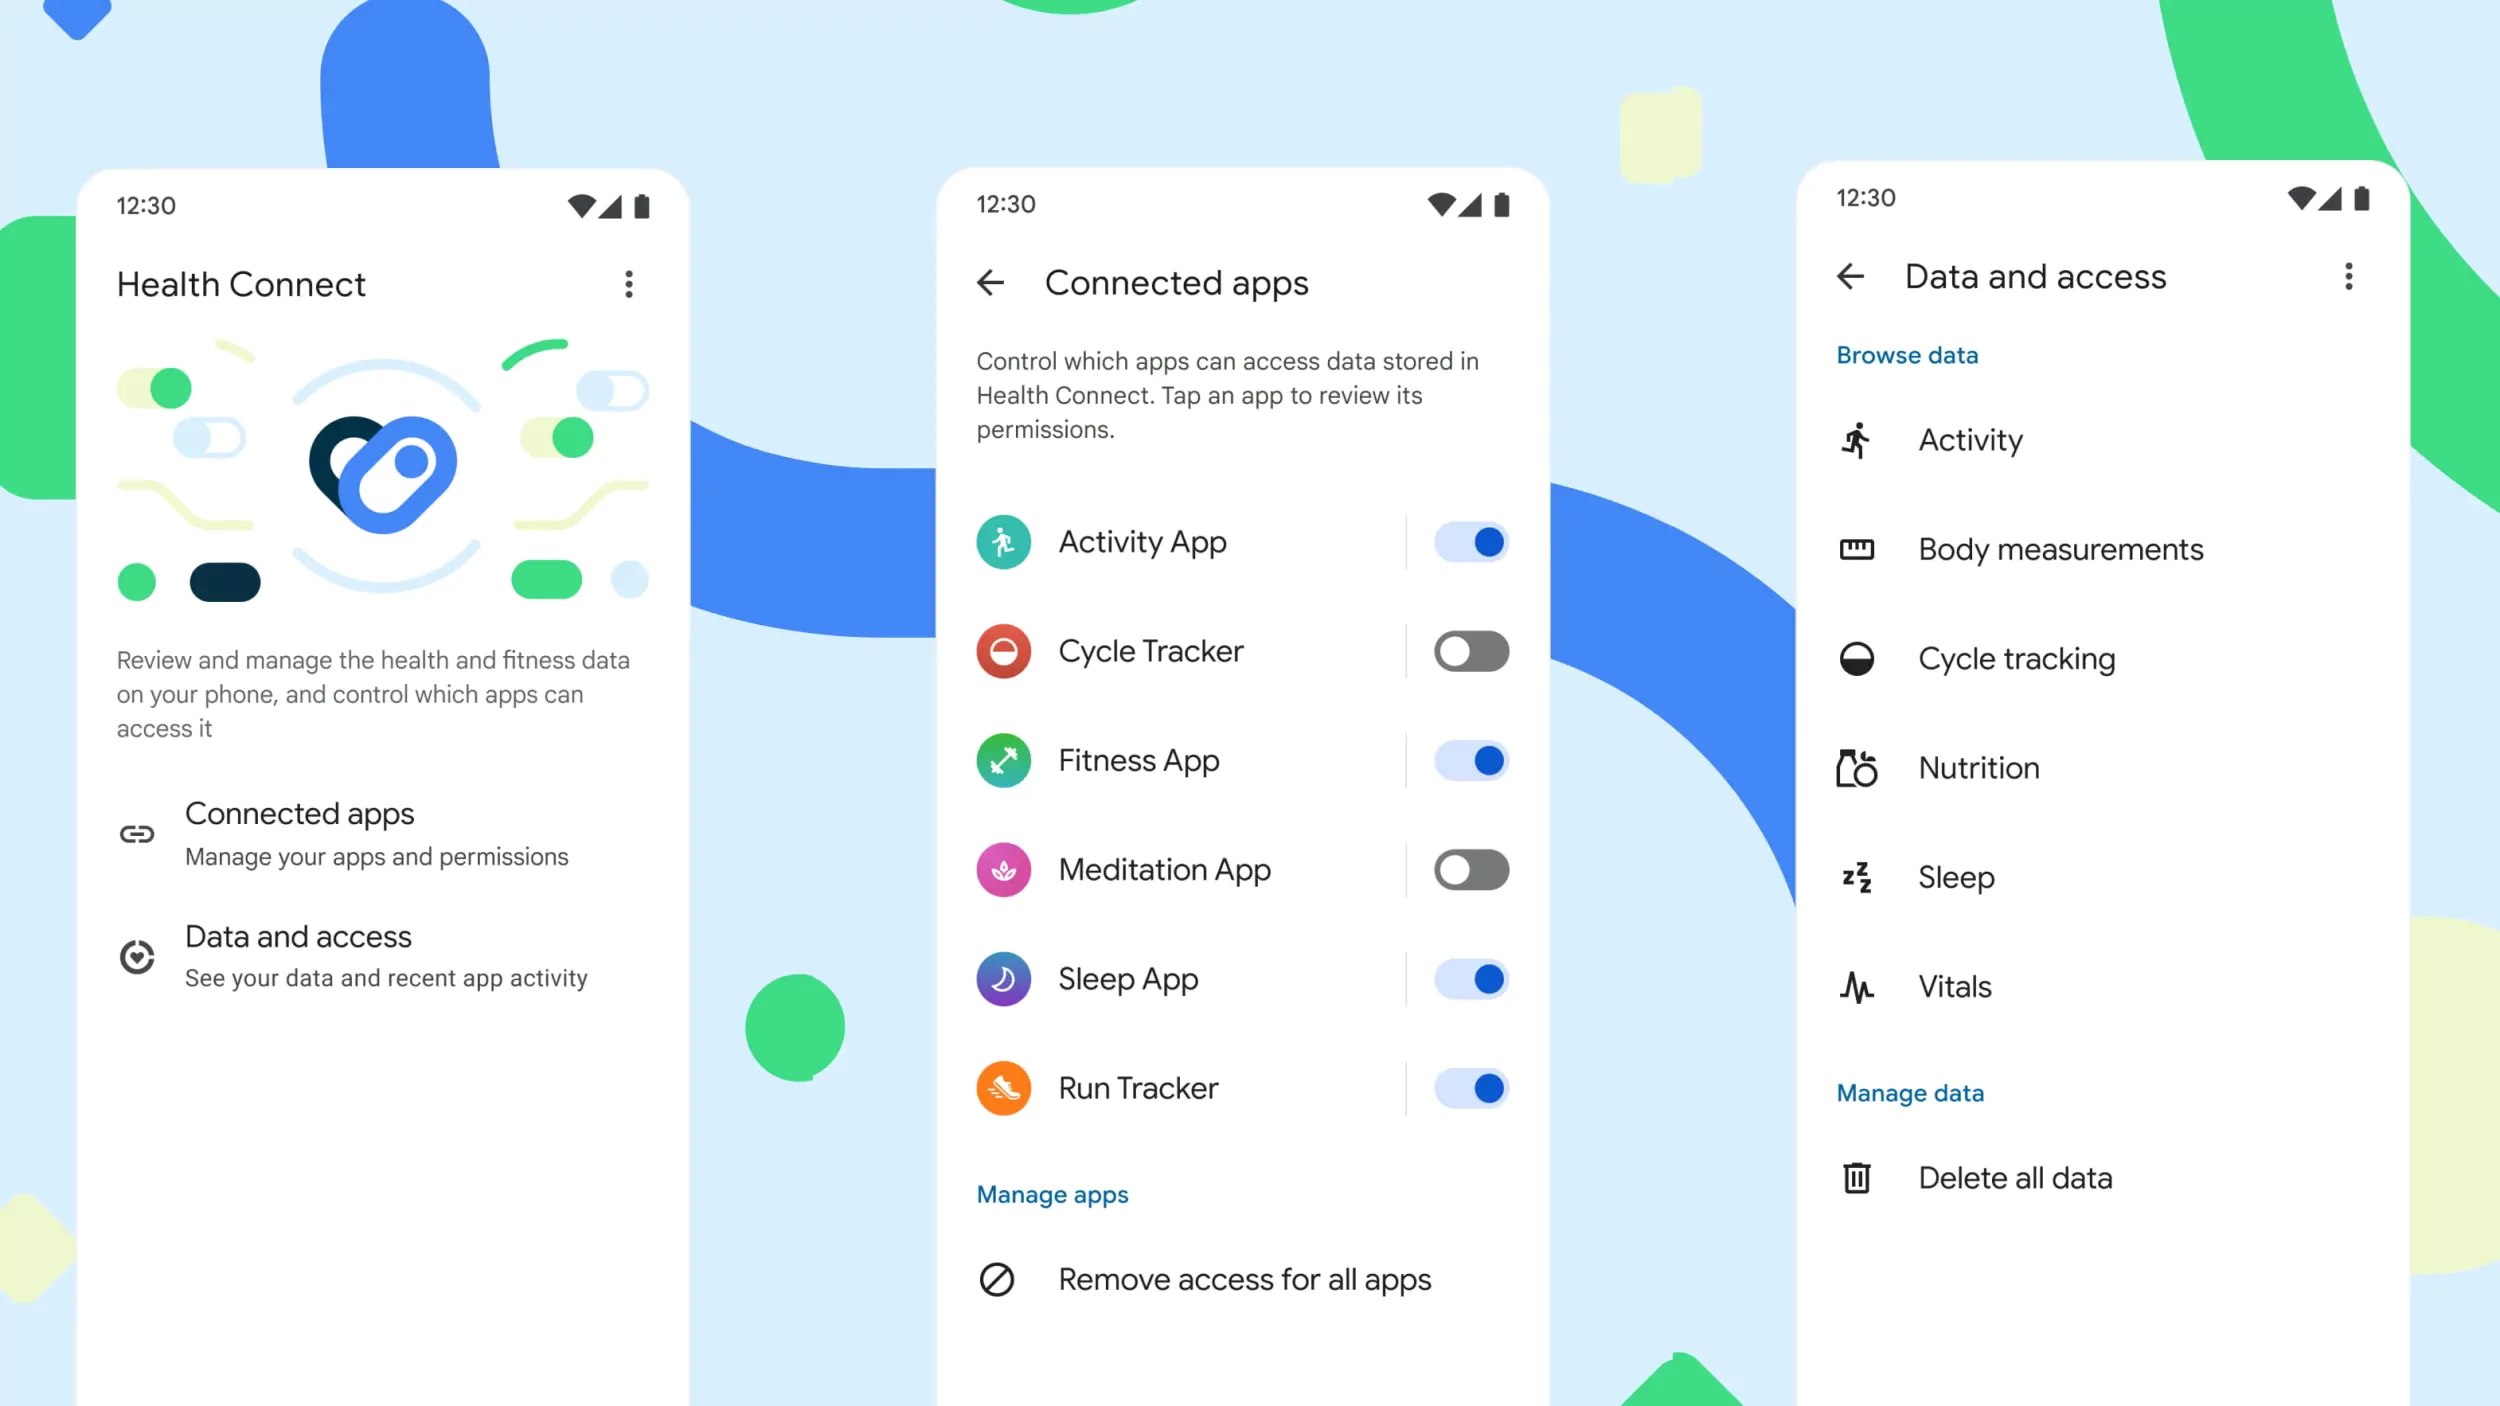This screenshot has width=2500, height=1406.
Task: Click Manage apps link
Action: [1053, 1193]
